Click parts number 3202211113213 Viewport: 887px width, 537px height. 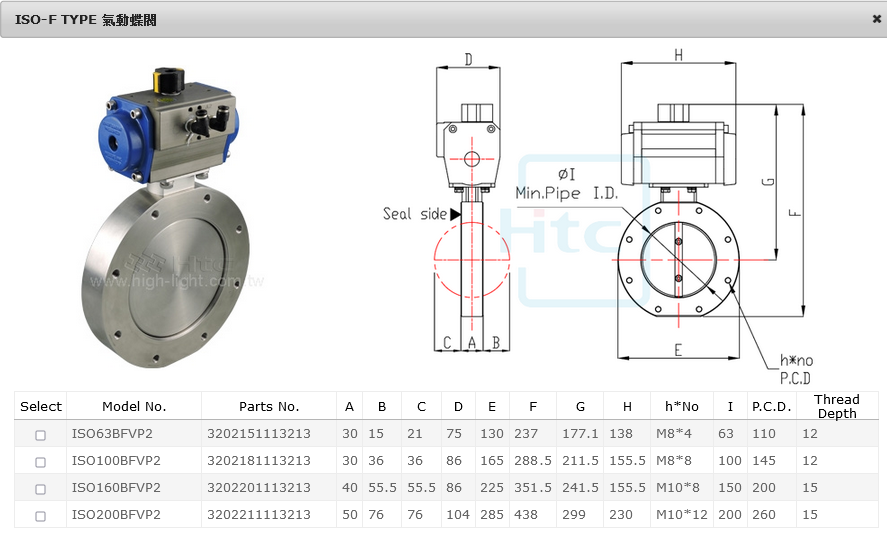259,515
